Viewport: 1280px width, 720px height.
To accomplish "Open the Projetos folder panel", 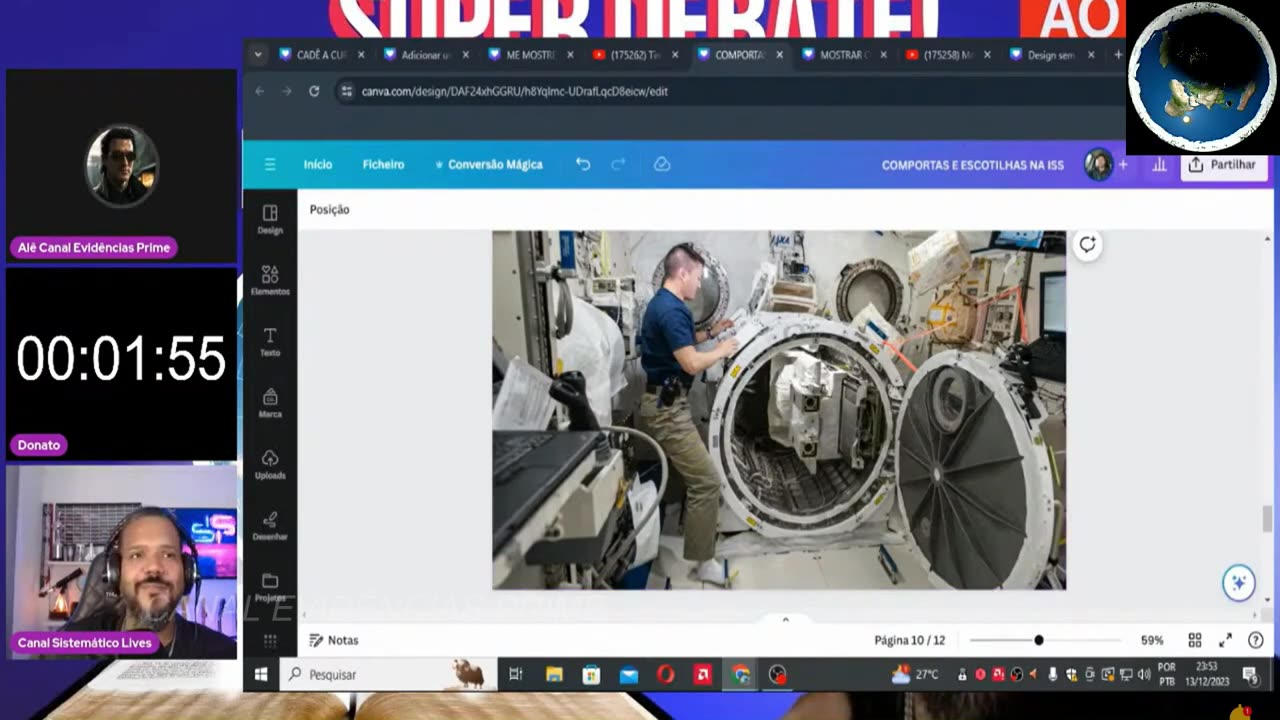I will coord(270,586).
